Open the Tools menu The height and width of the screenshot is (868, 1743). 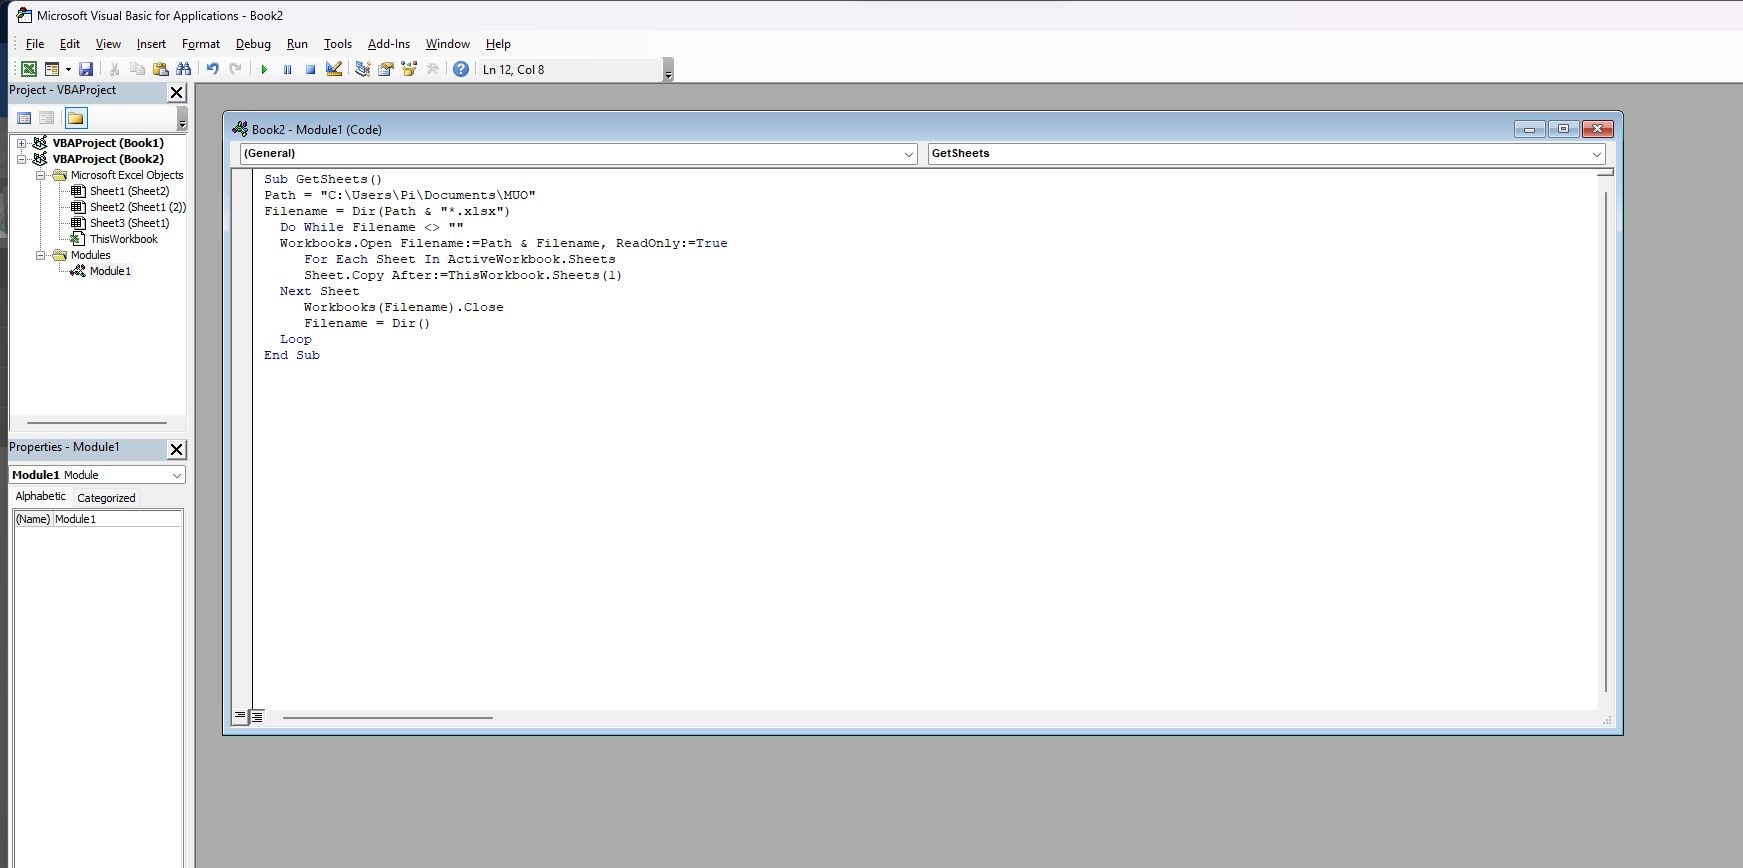[338, 44]
